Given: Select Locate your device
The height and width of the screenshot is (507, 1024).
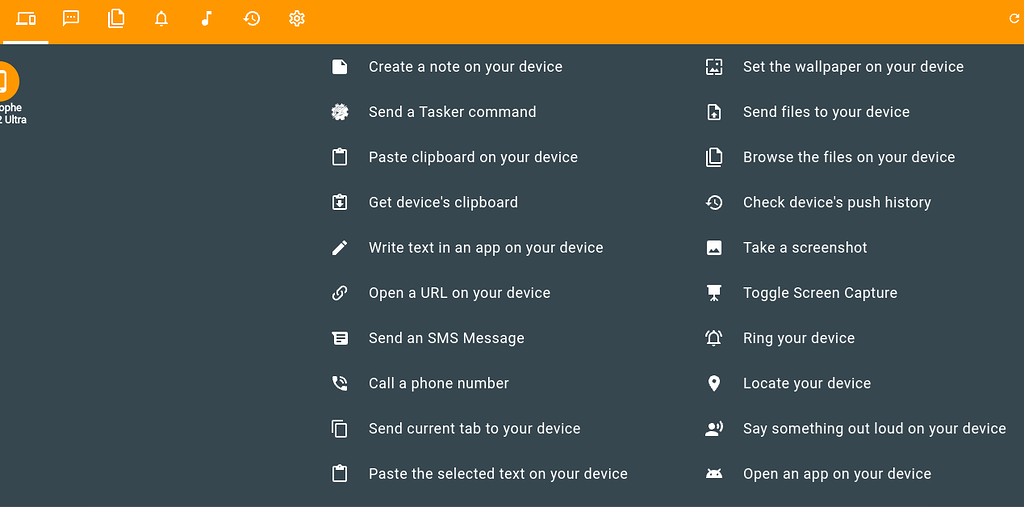Looking at the screenshot, I should [807, 384].
